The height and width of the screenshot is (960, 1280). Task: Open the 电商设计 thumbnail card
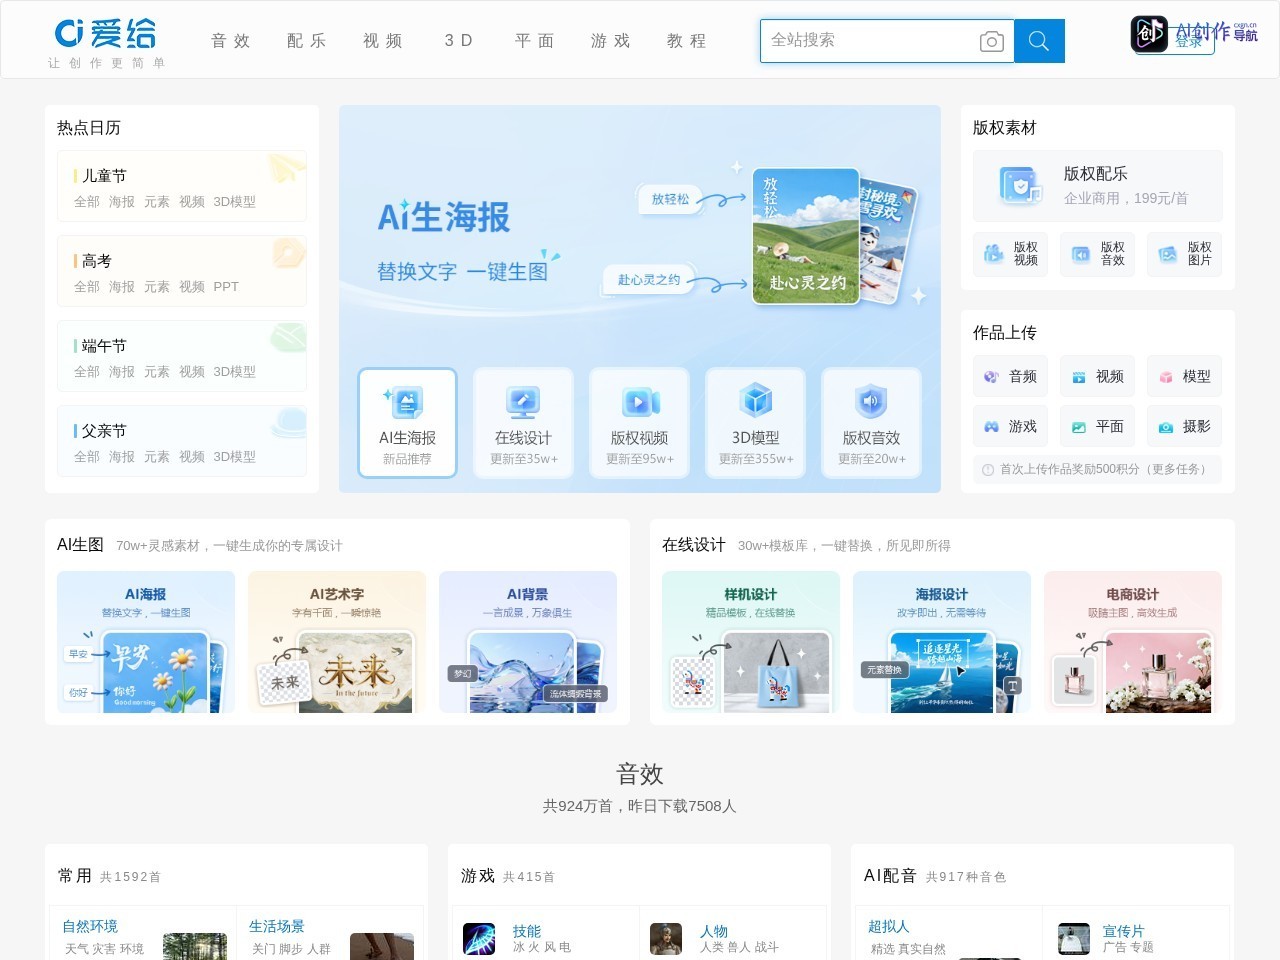pos(1133,642)
